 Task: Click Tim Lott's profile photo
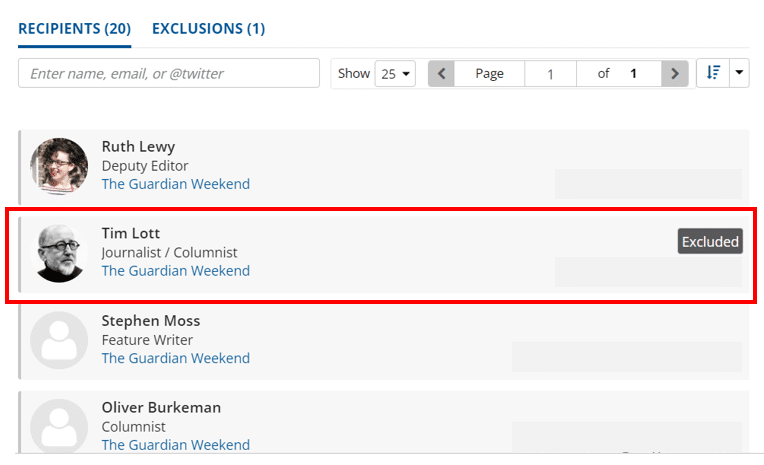coord(59,252)
